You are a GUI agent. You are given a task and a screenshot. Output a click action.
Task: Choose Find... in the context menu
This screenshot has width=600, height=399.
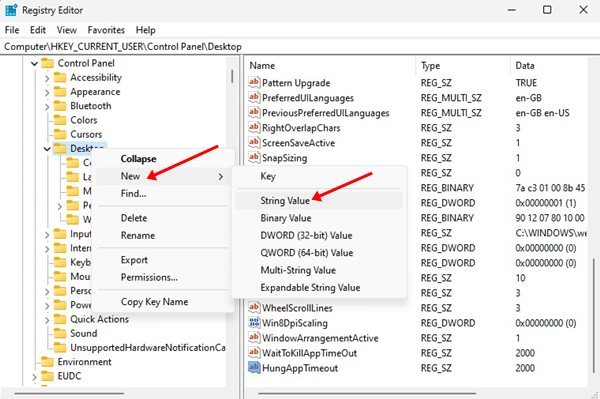click(x=162, y=193)
